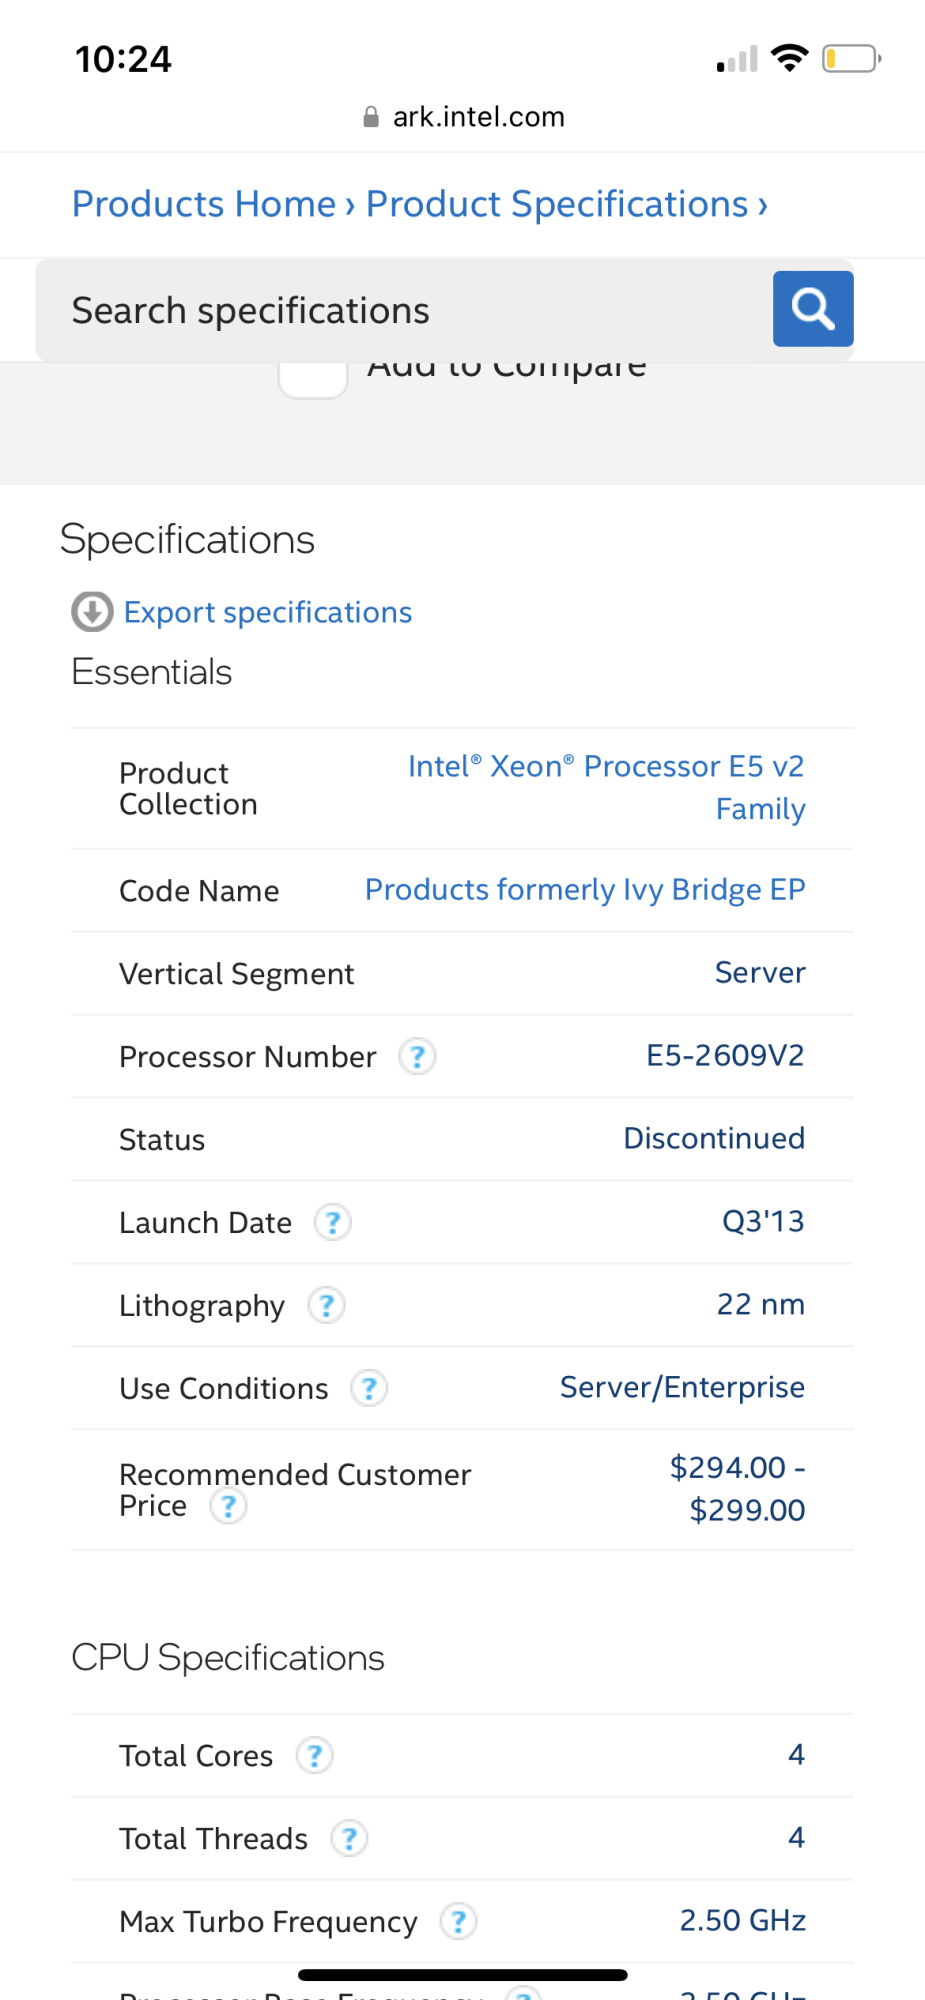Open Product Specifications breadcrumb link
This screenshot has height=2000, width=925.
[557, 204]
